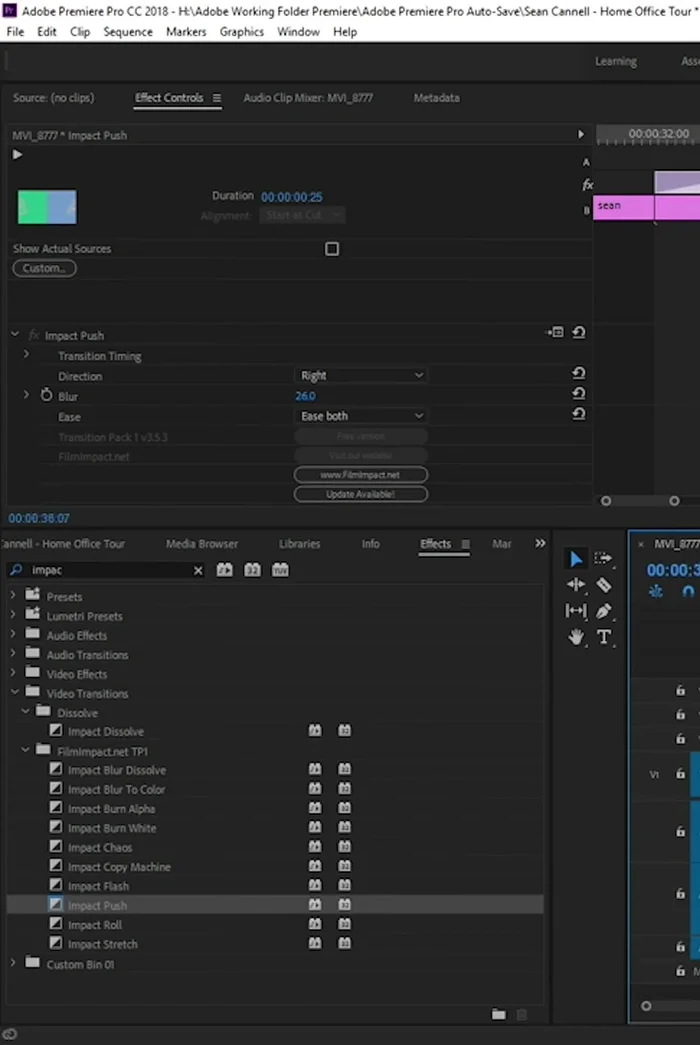
Task: Expand the Audio Transitions folder
Action: click(x=14, y=655)
